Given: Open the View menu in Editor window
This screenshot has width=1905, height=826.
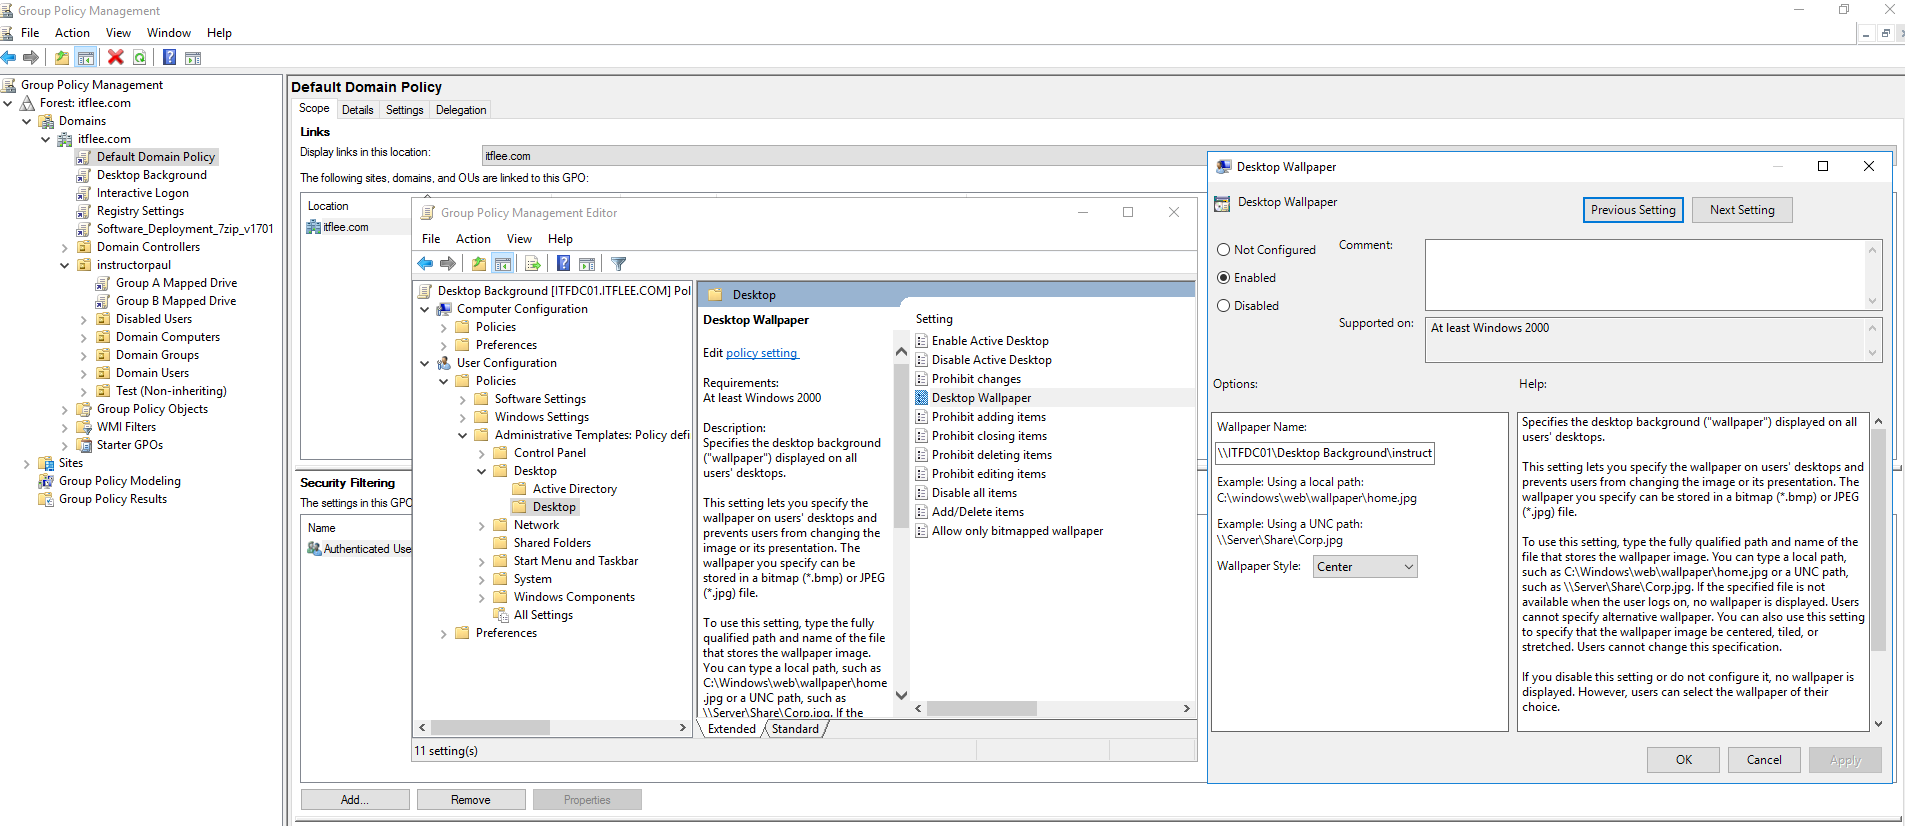Looking at the screenshot, I should click(519, 239).
